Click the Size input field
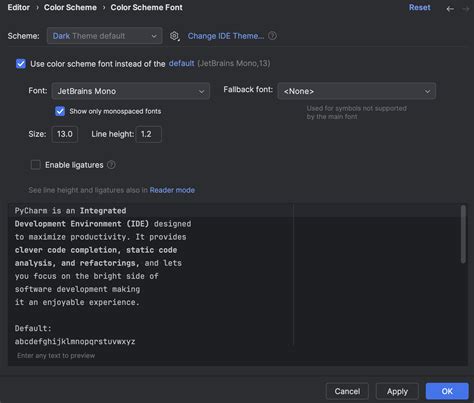The width and height of the screenshot is (474, 403). click(x=65, y=134)
